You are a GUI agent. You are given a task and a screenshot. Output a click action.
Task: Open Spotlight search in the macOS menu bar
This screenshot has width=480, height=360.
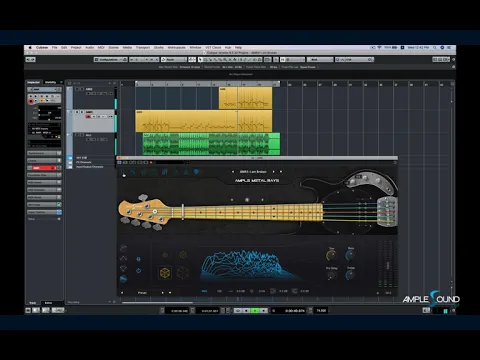coord(435,48)
